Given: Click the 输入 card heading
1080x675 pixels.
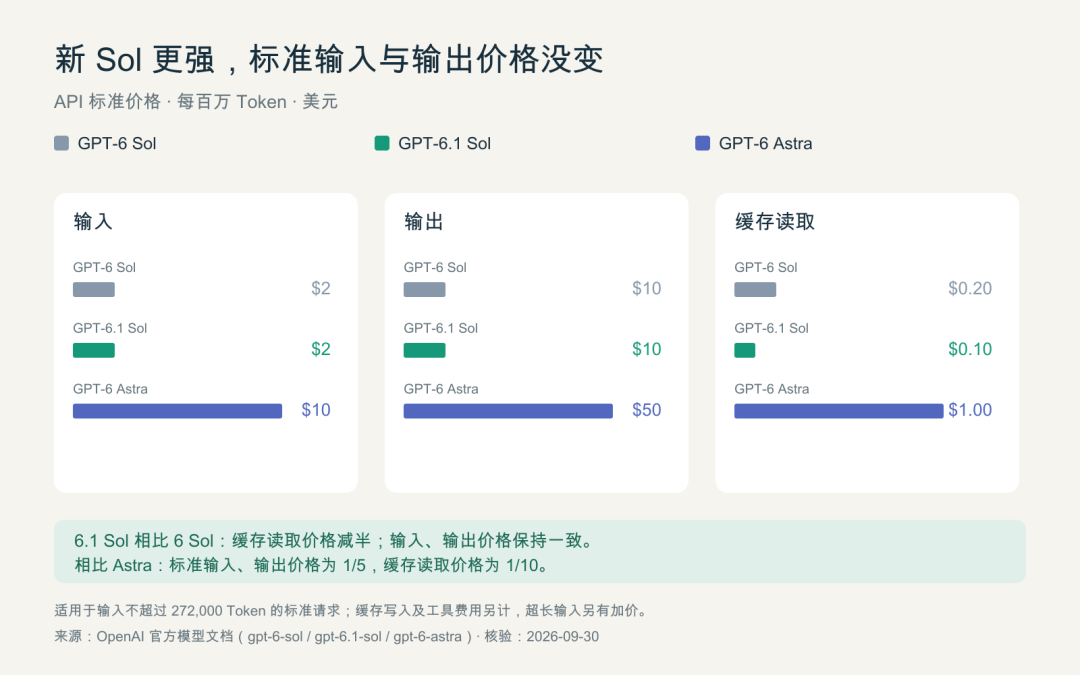Looking at the screenshot, I should (x=93, y=222).
